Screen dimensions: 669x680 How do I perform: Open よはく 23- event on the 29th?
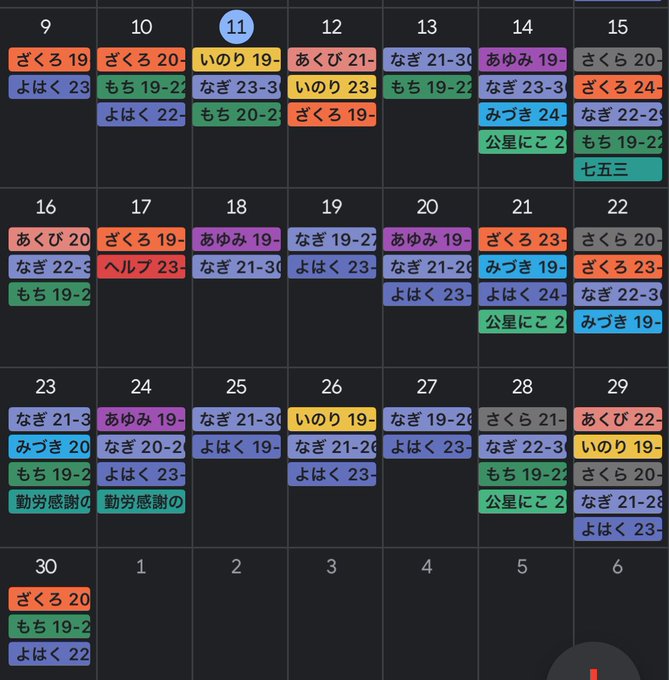pyautogui.click(x=618, y=529)
